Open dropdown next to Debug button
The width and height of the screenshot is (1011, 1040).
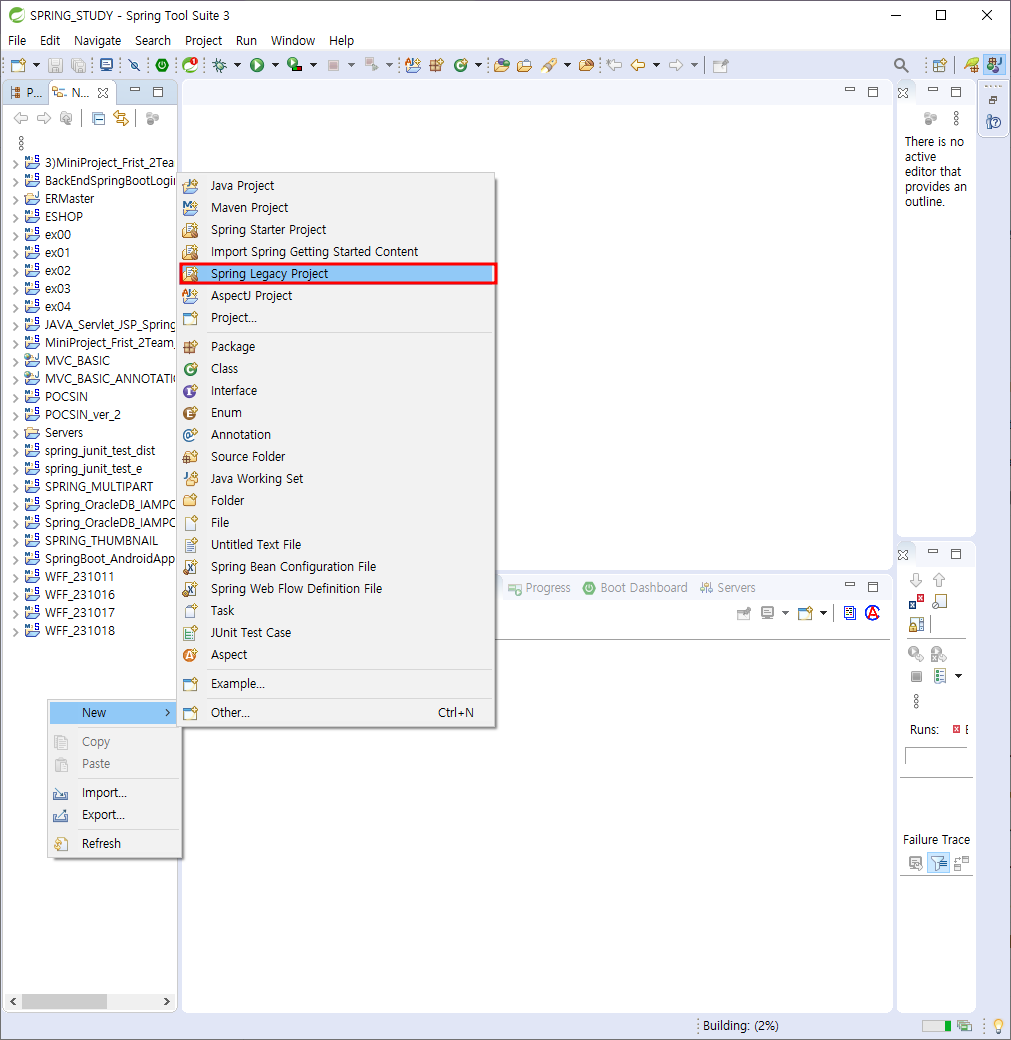[x=237, y=65]
